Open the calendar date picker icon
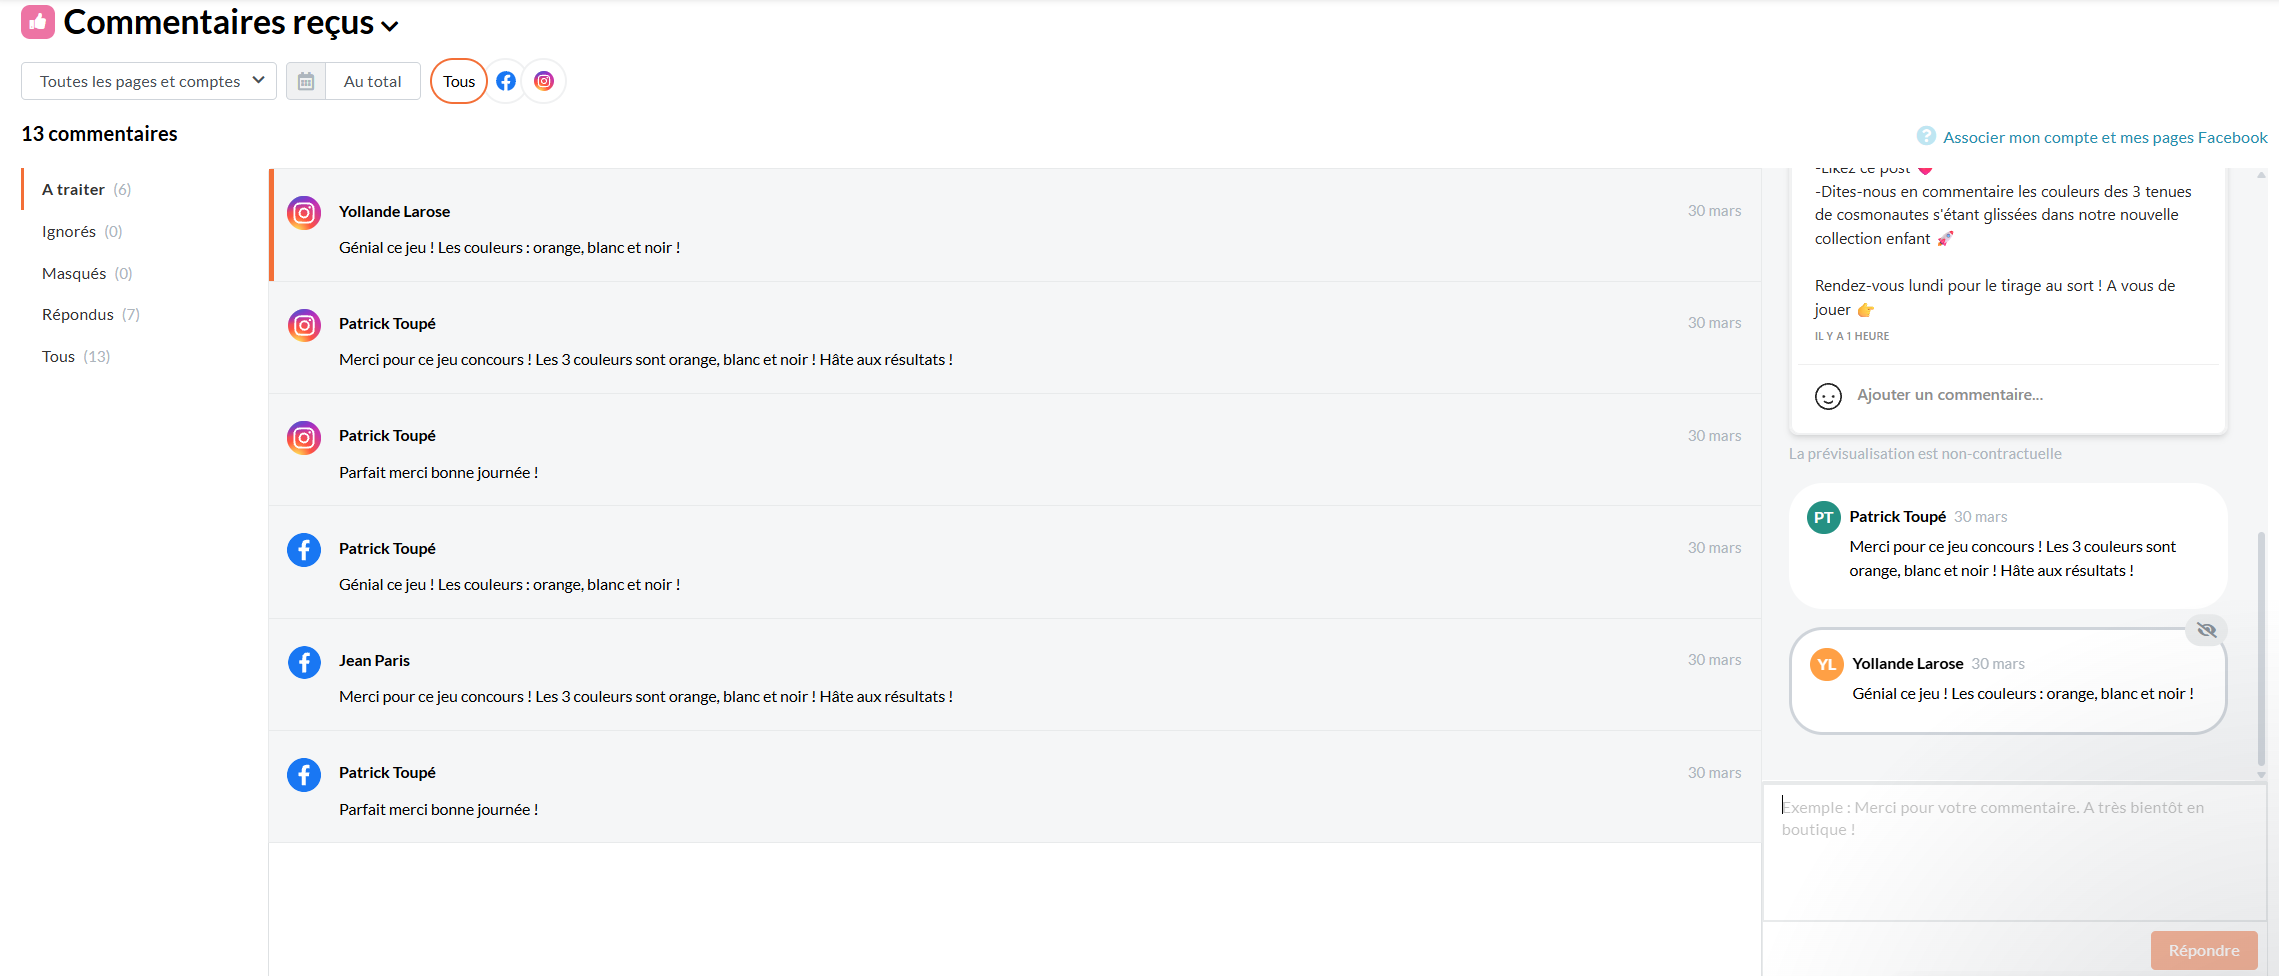Viewport: 2279px width, 976px height. pyautogui.click(x=306, y=81)
